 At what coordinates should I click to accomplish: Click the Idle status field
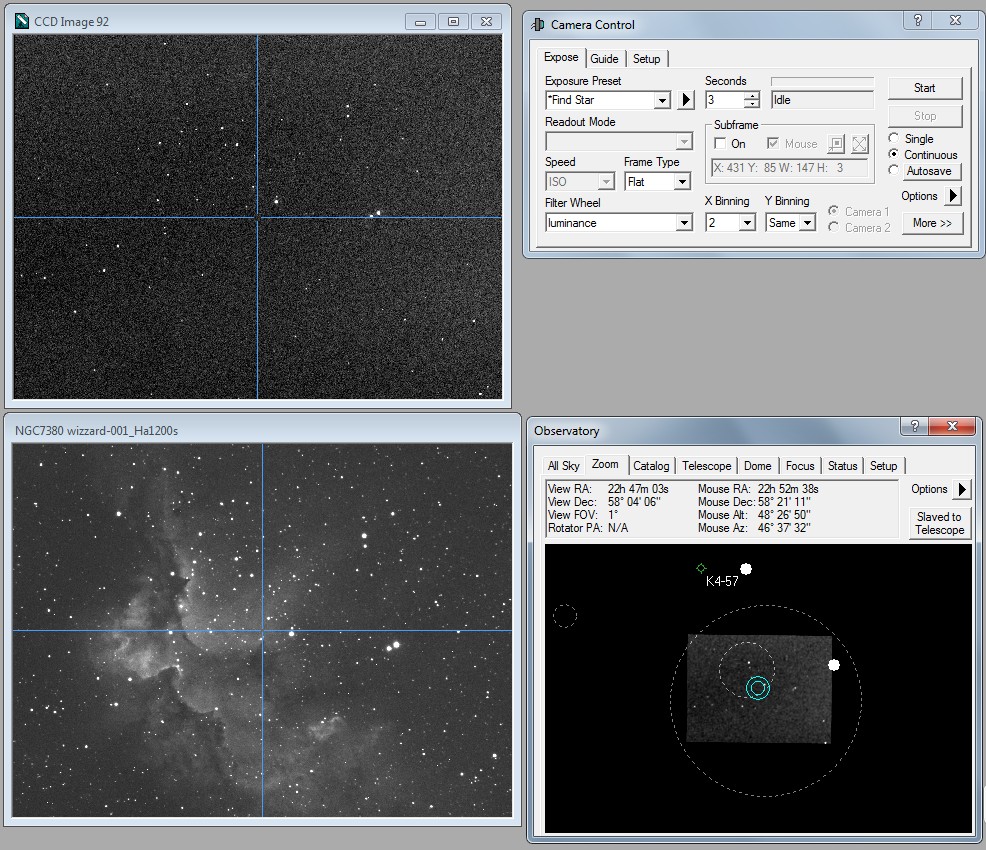click(822, 100)
